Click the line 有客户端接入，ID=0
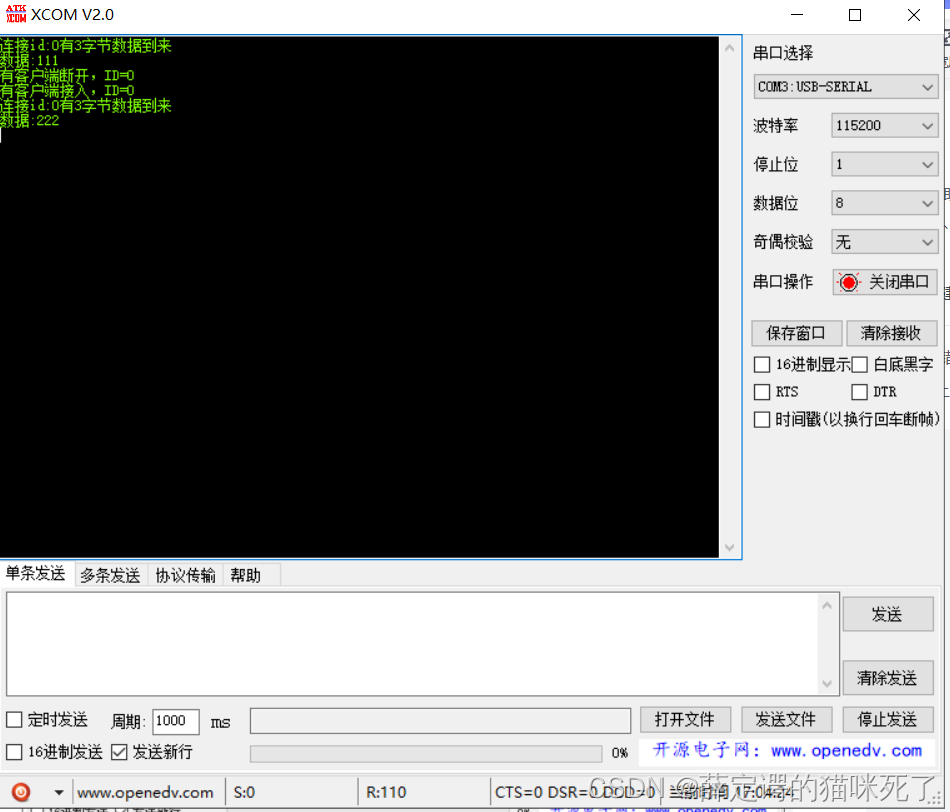 click(x=67, y=91)
